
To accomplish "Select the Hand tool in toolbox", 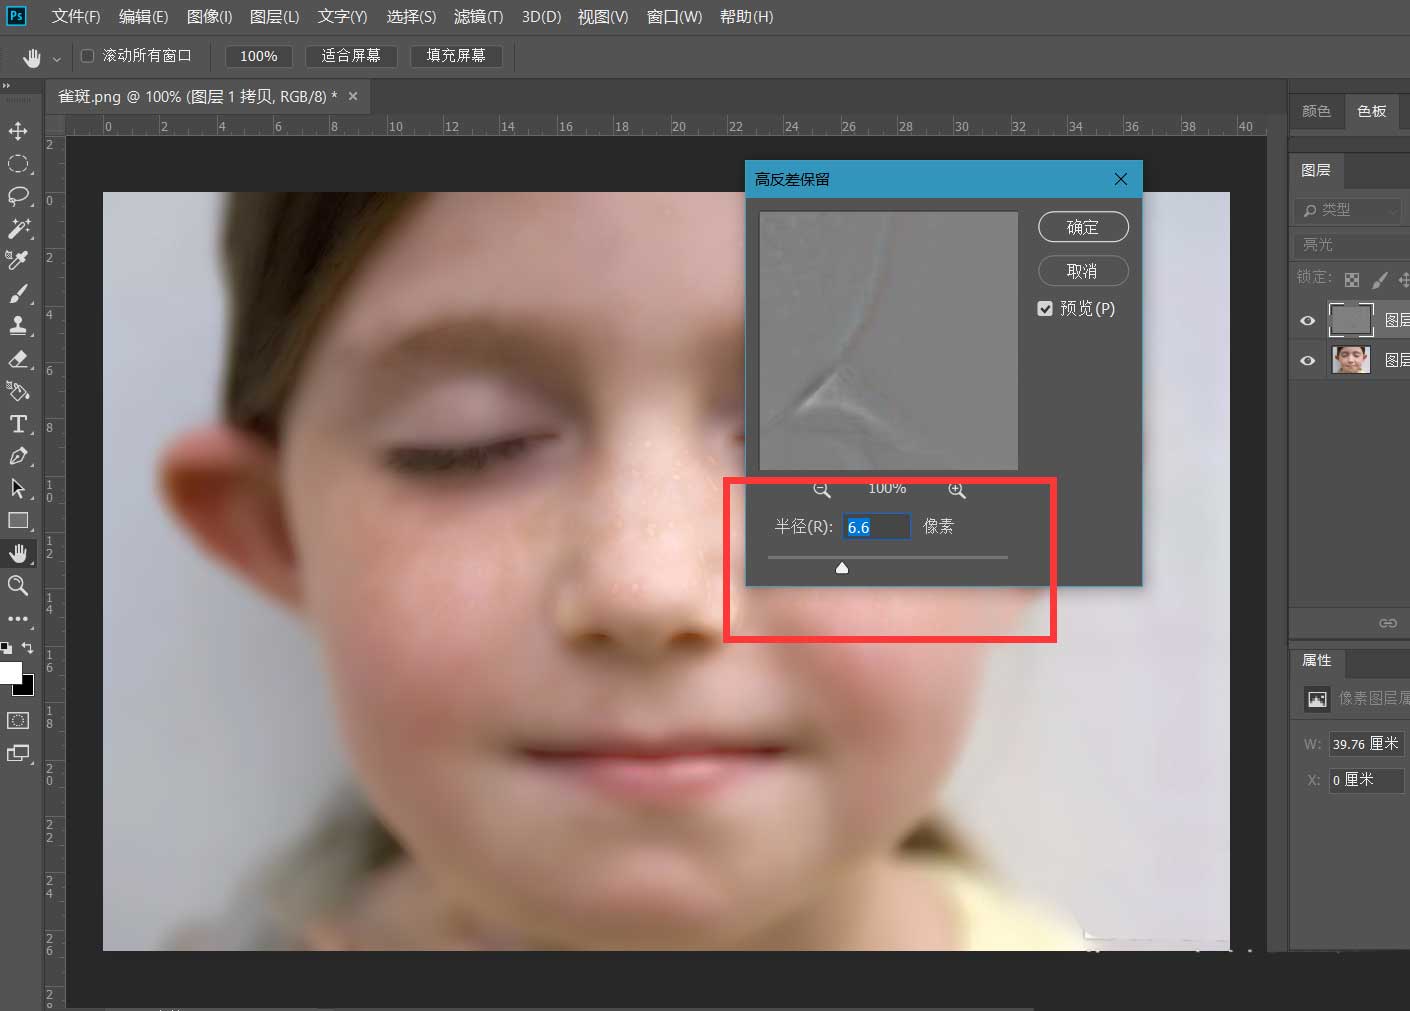I will tap(18, 553).
